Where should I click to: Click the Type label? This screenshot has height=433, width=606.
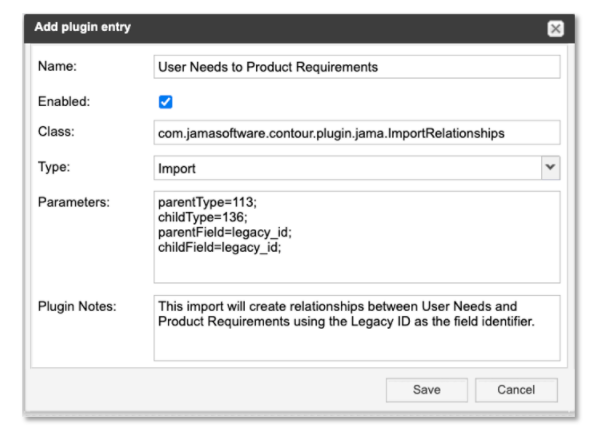pyautogui.click(x=54, y=167)
